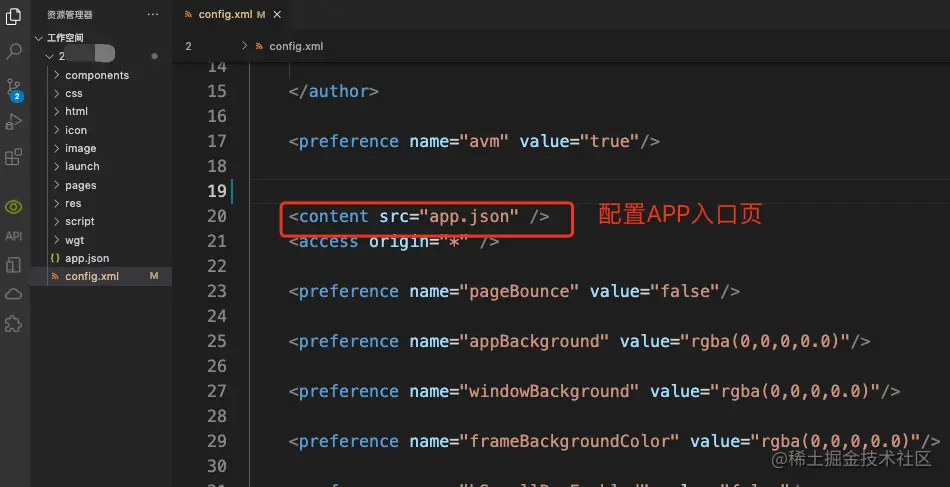Click the appBackground preference line
Image resolution: width=950 pixels, height=487 pixels.
coord(579,342)
